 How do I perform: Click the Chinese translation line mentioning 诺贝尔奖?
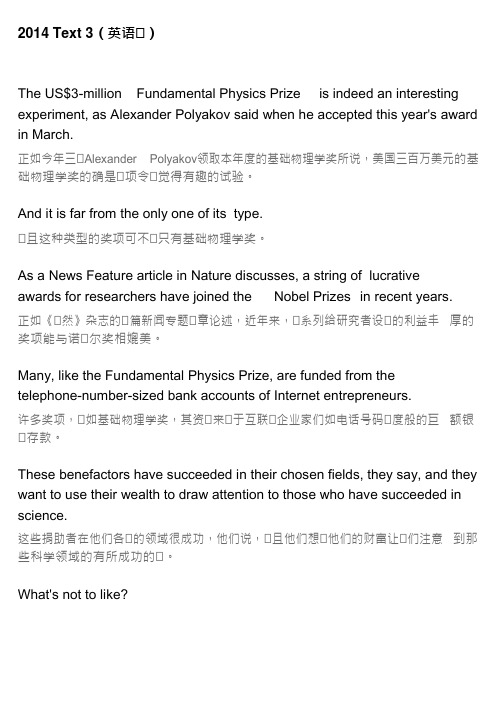click(x=89, y=339)
